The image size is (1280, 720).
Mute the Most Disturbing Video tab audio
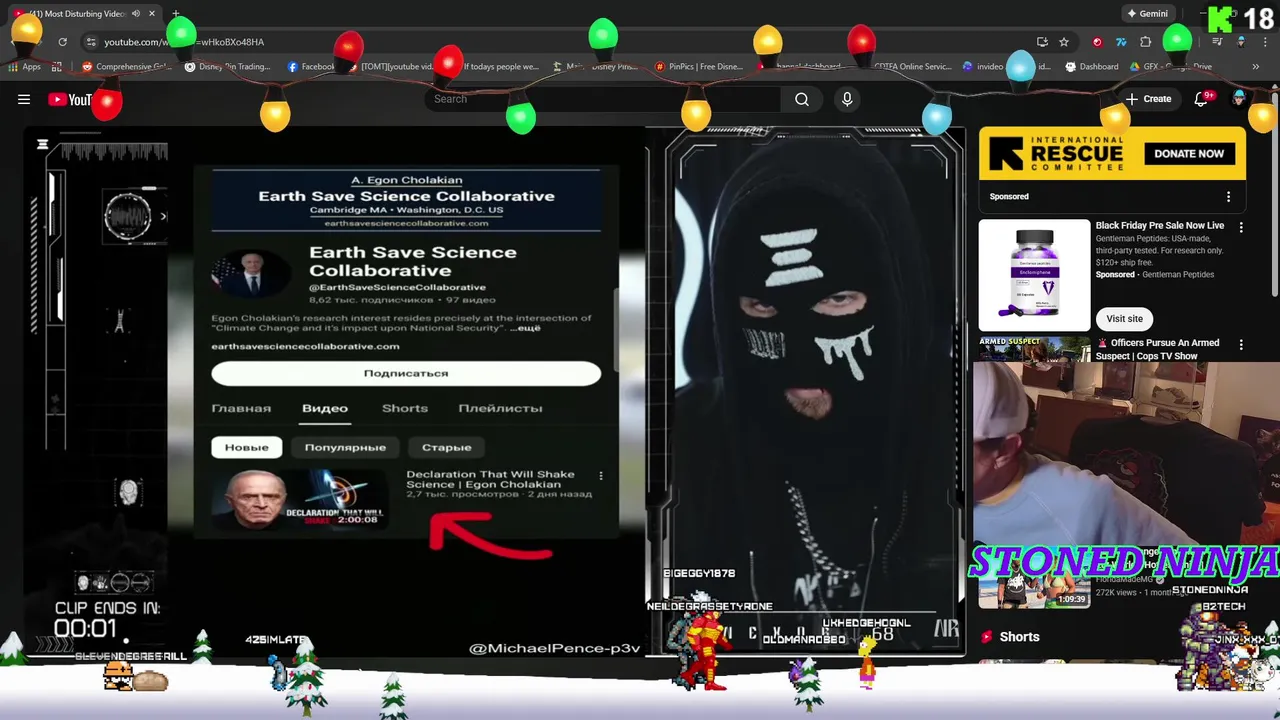tap(136, 14)
